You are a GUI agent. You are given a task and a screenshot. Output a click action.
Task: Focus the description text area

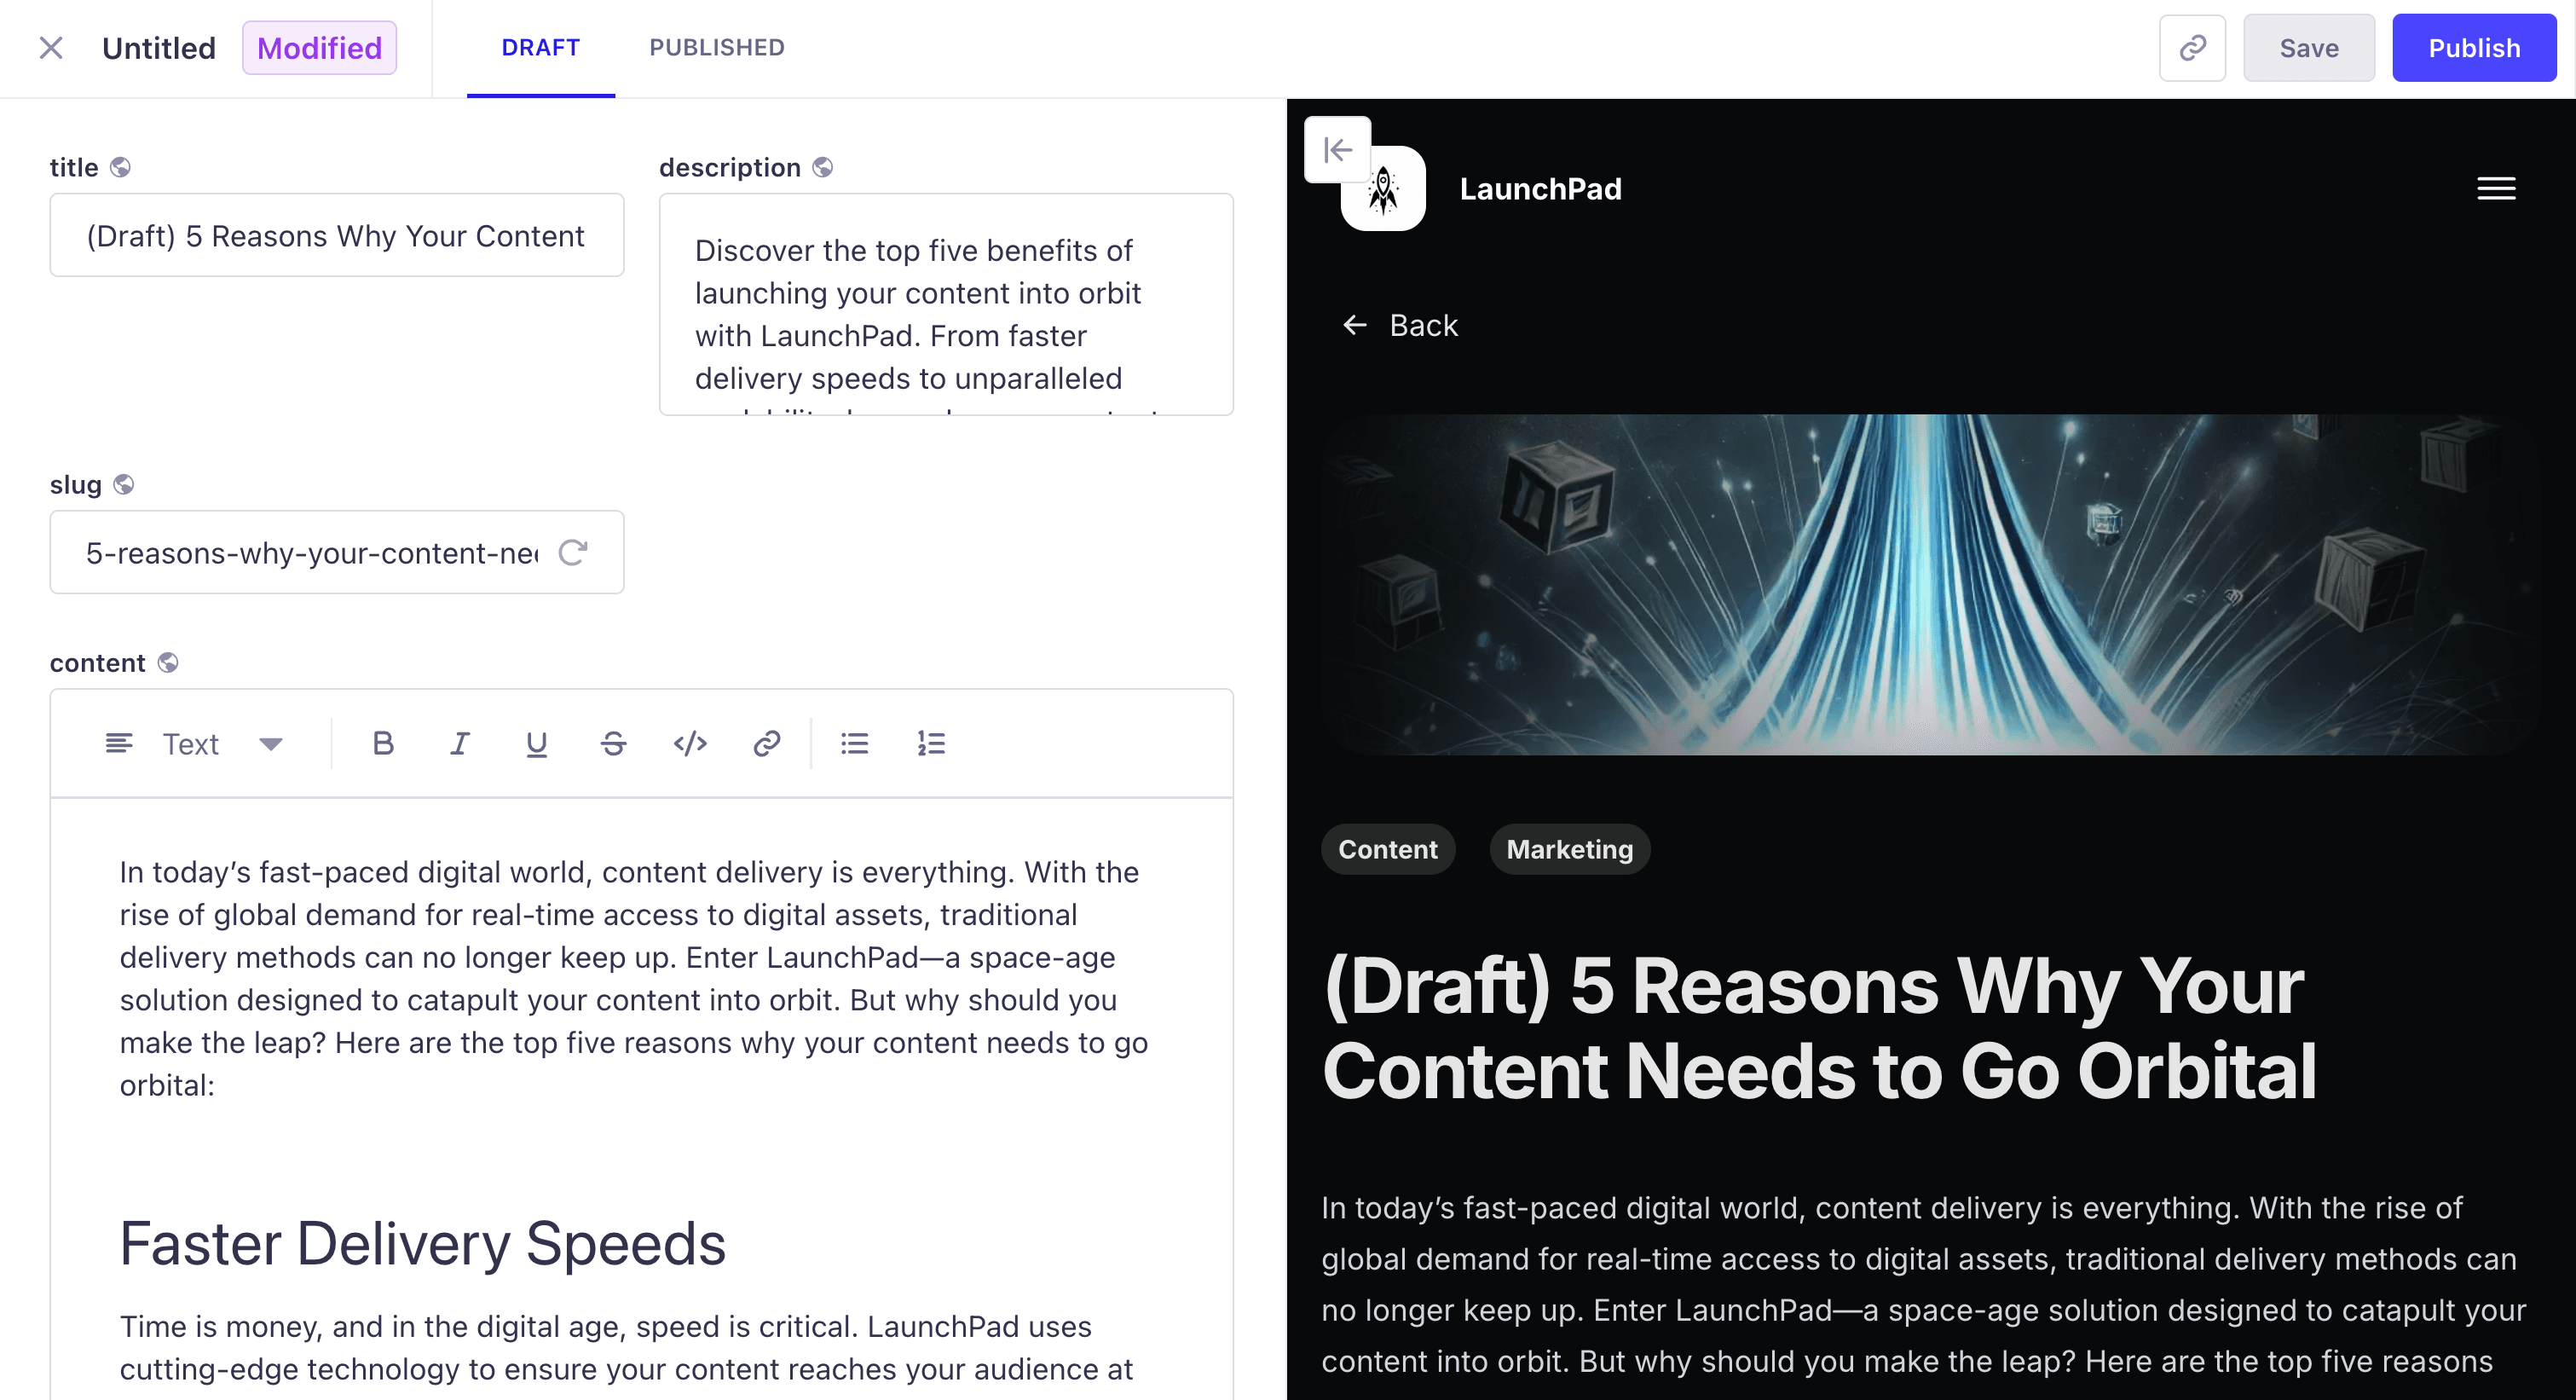click(946, 304)
